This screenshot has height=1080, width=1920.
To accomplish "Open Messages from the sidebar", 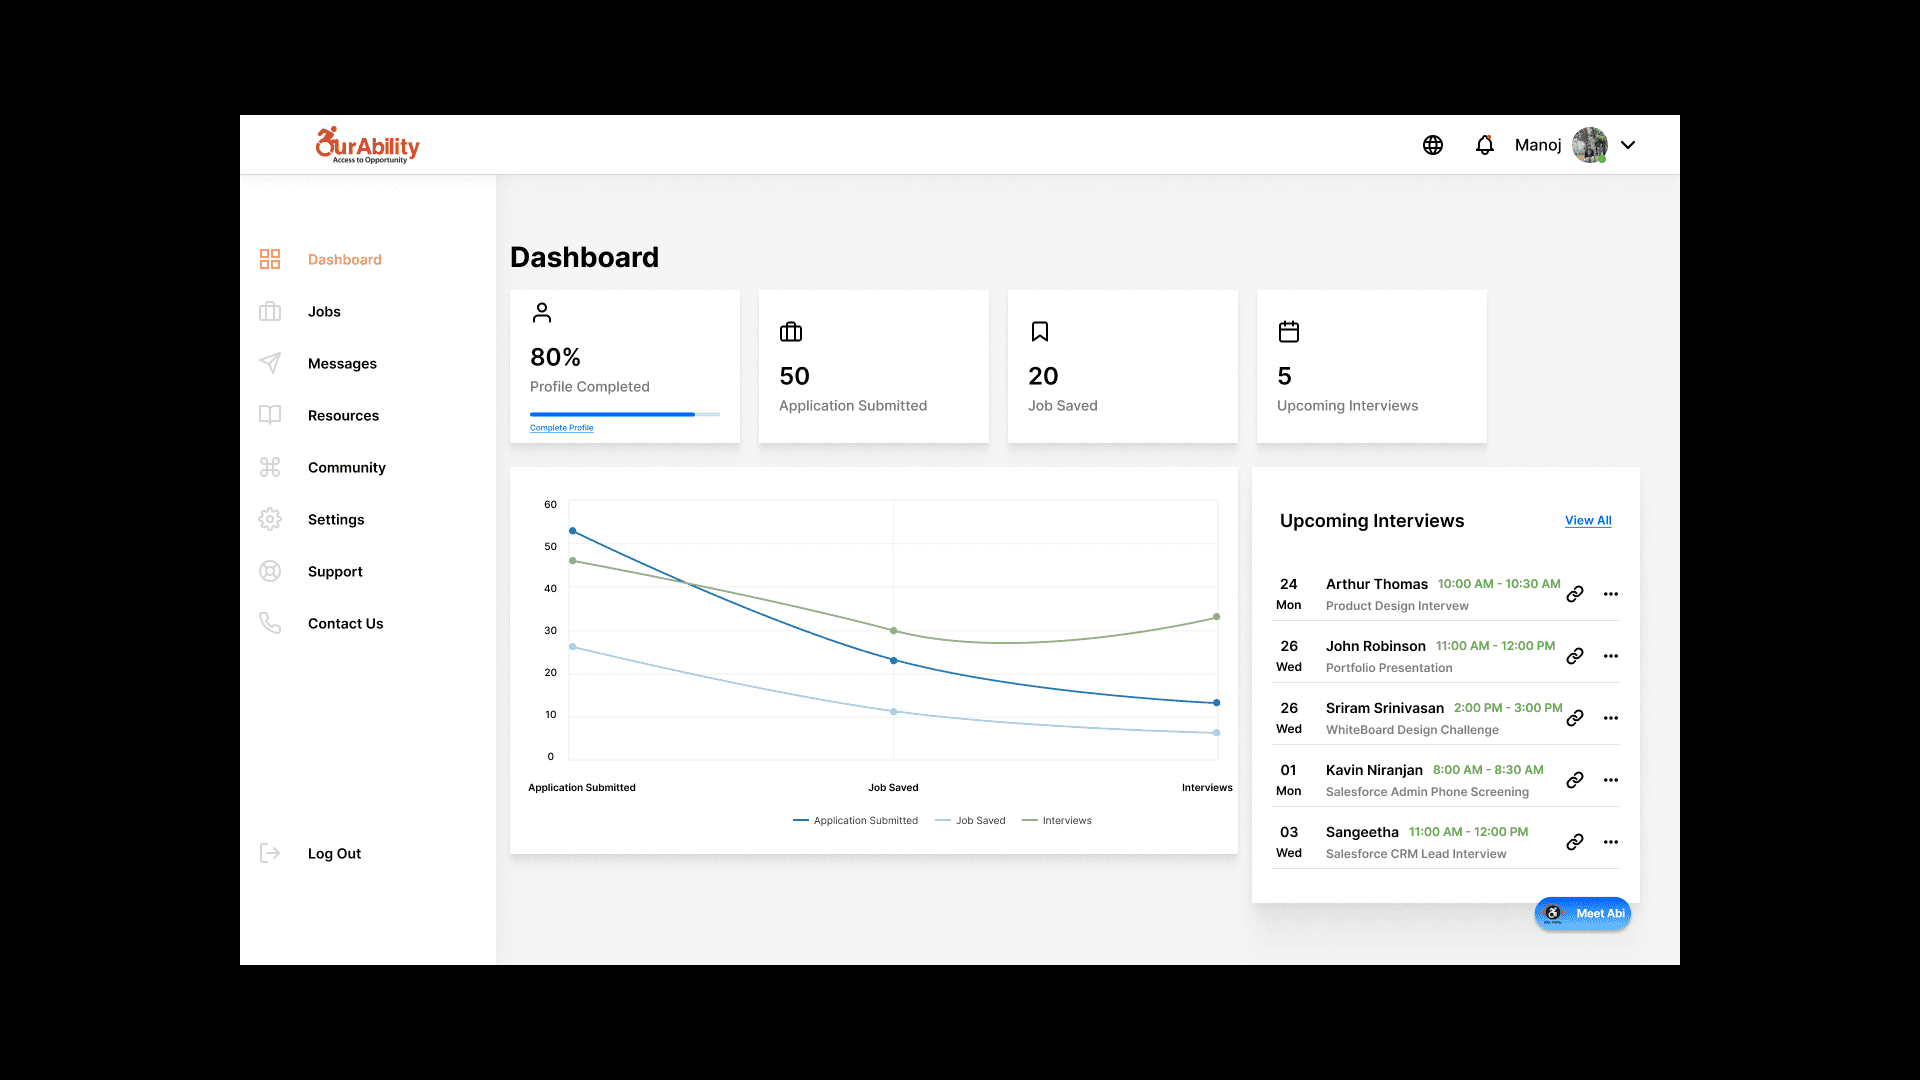I will pyautogui.click(x=342, y=364).
